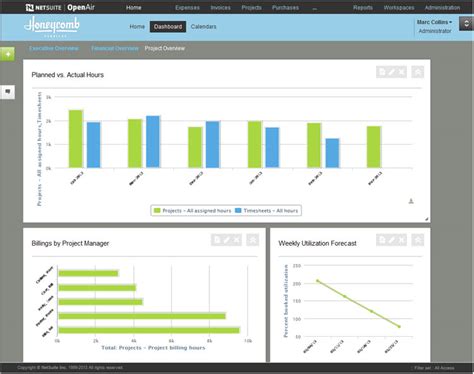Collapse the Weekly Utilization Forecast portlet
The width and height of the screenshot is (474, 374).
[418, 240]
